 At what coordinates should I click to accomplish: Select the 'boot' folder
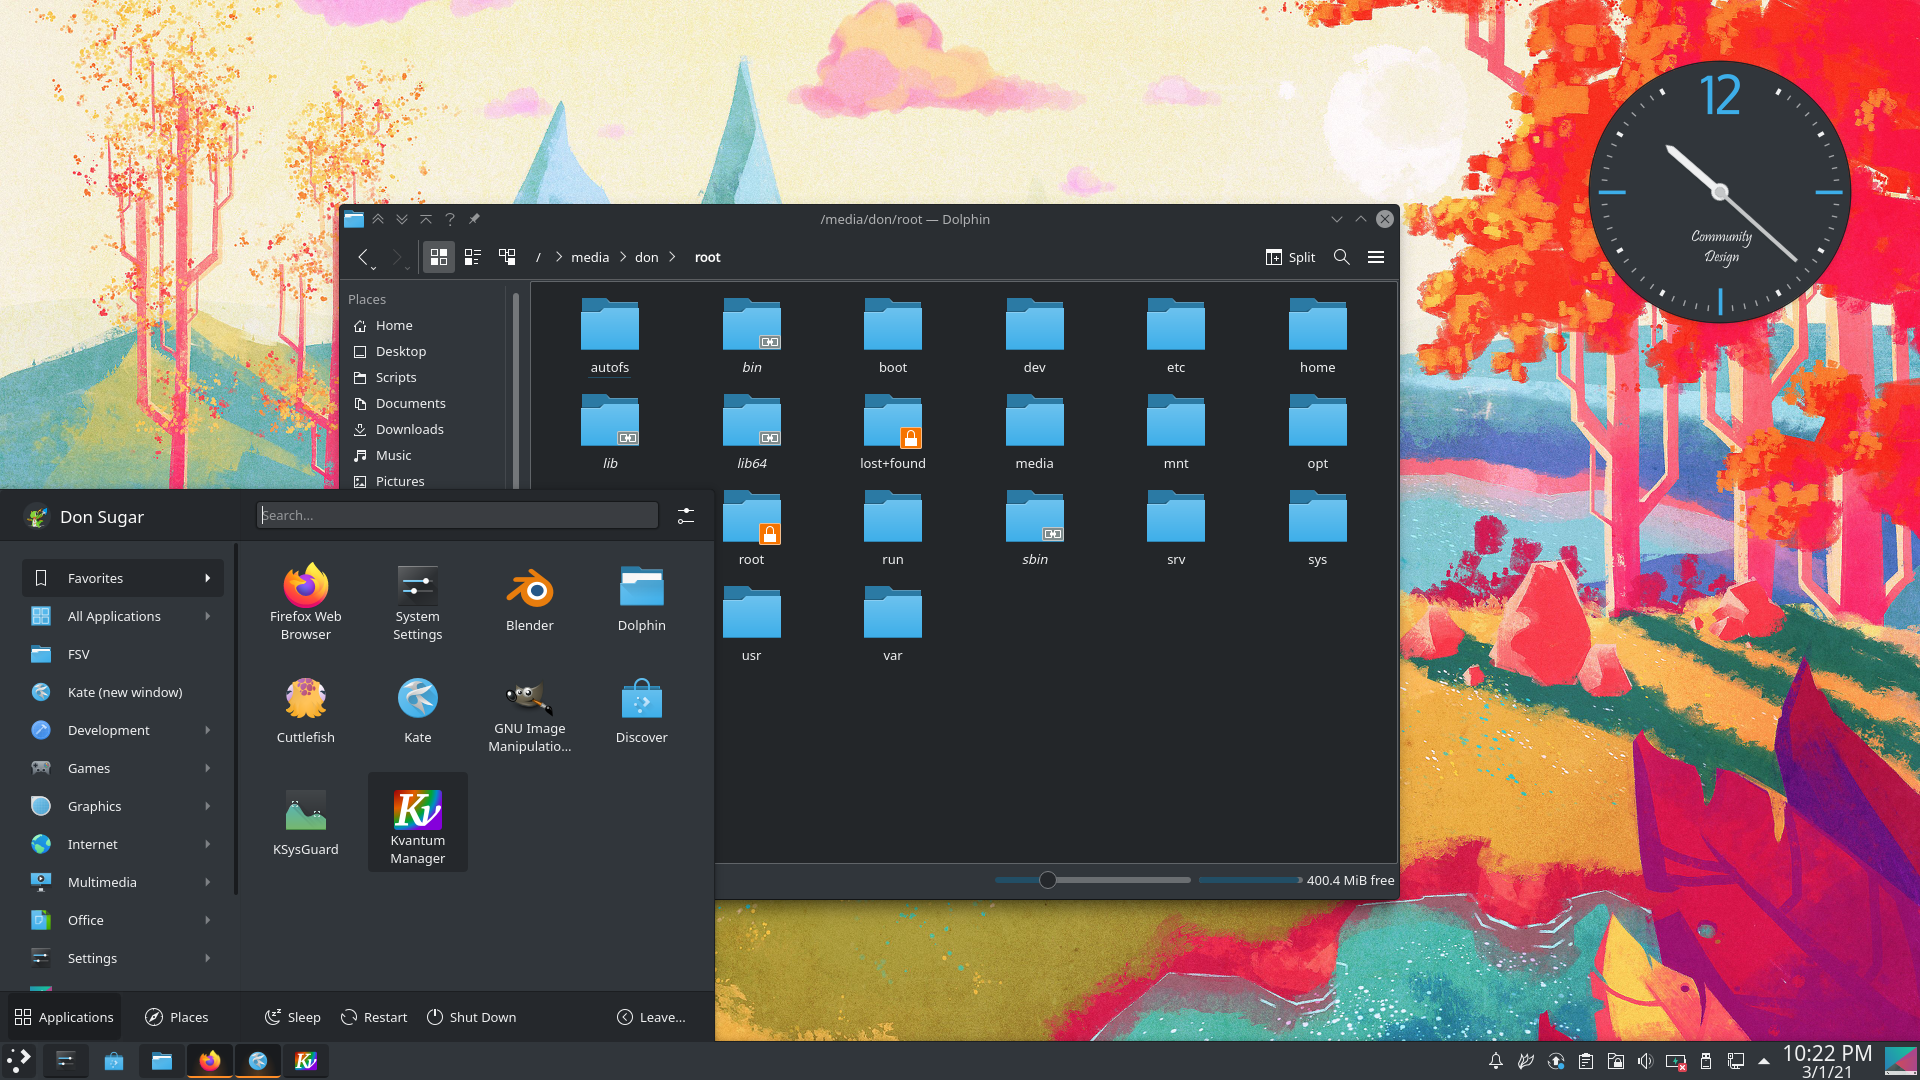click(893, 336)
